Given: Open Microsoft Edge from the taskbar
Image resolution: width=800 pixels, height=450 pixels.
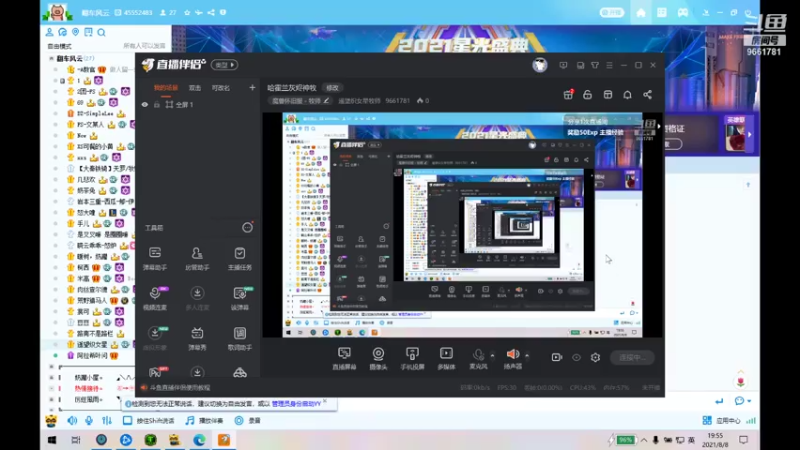Looking at the screenshot, I should 199,440.
